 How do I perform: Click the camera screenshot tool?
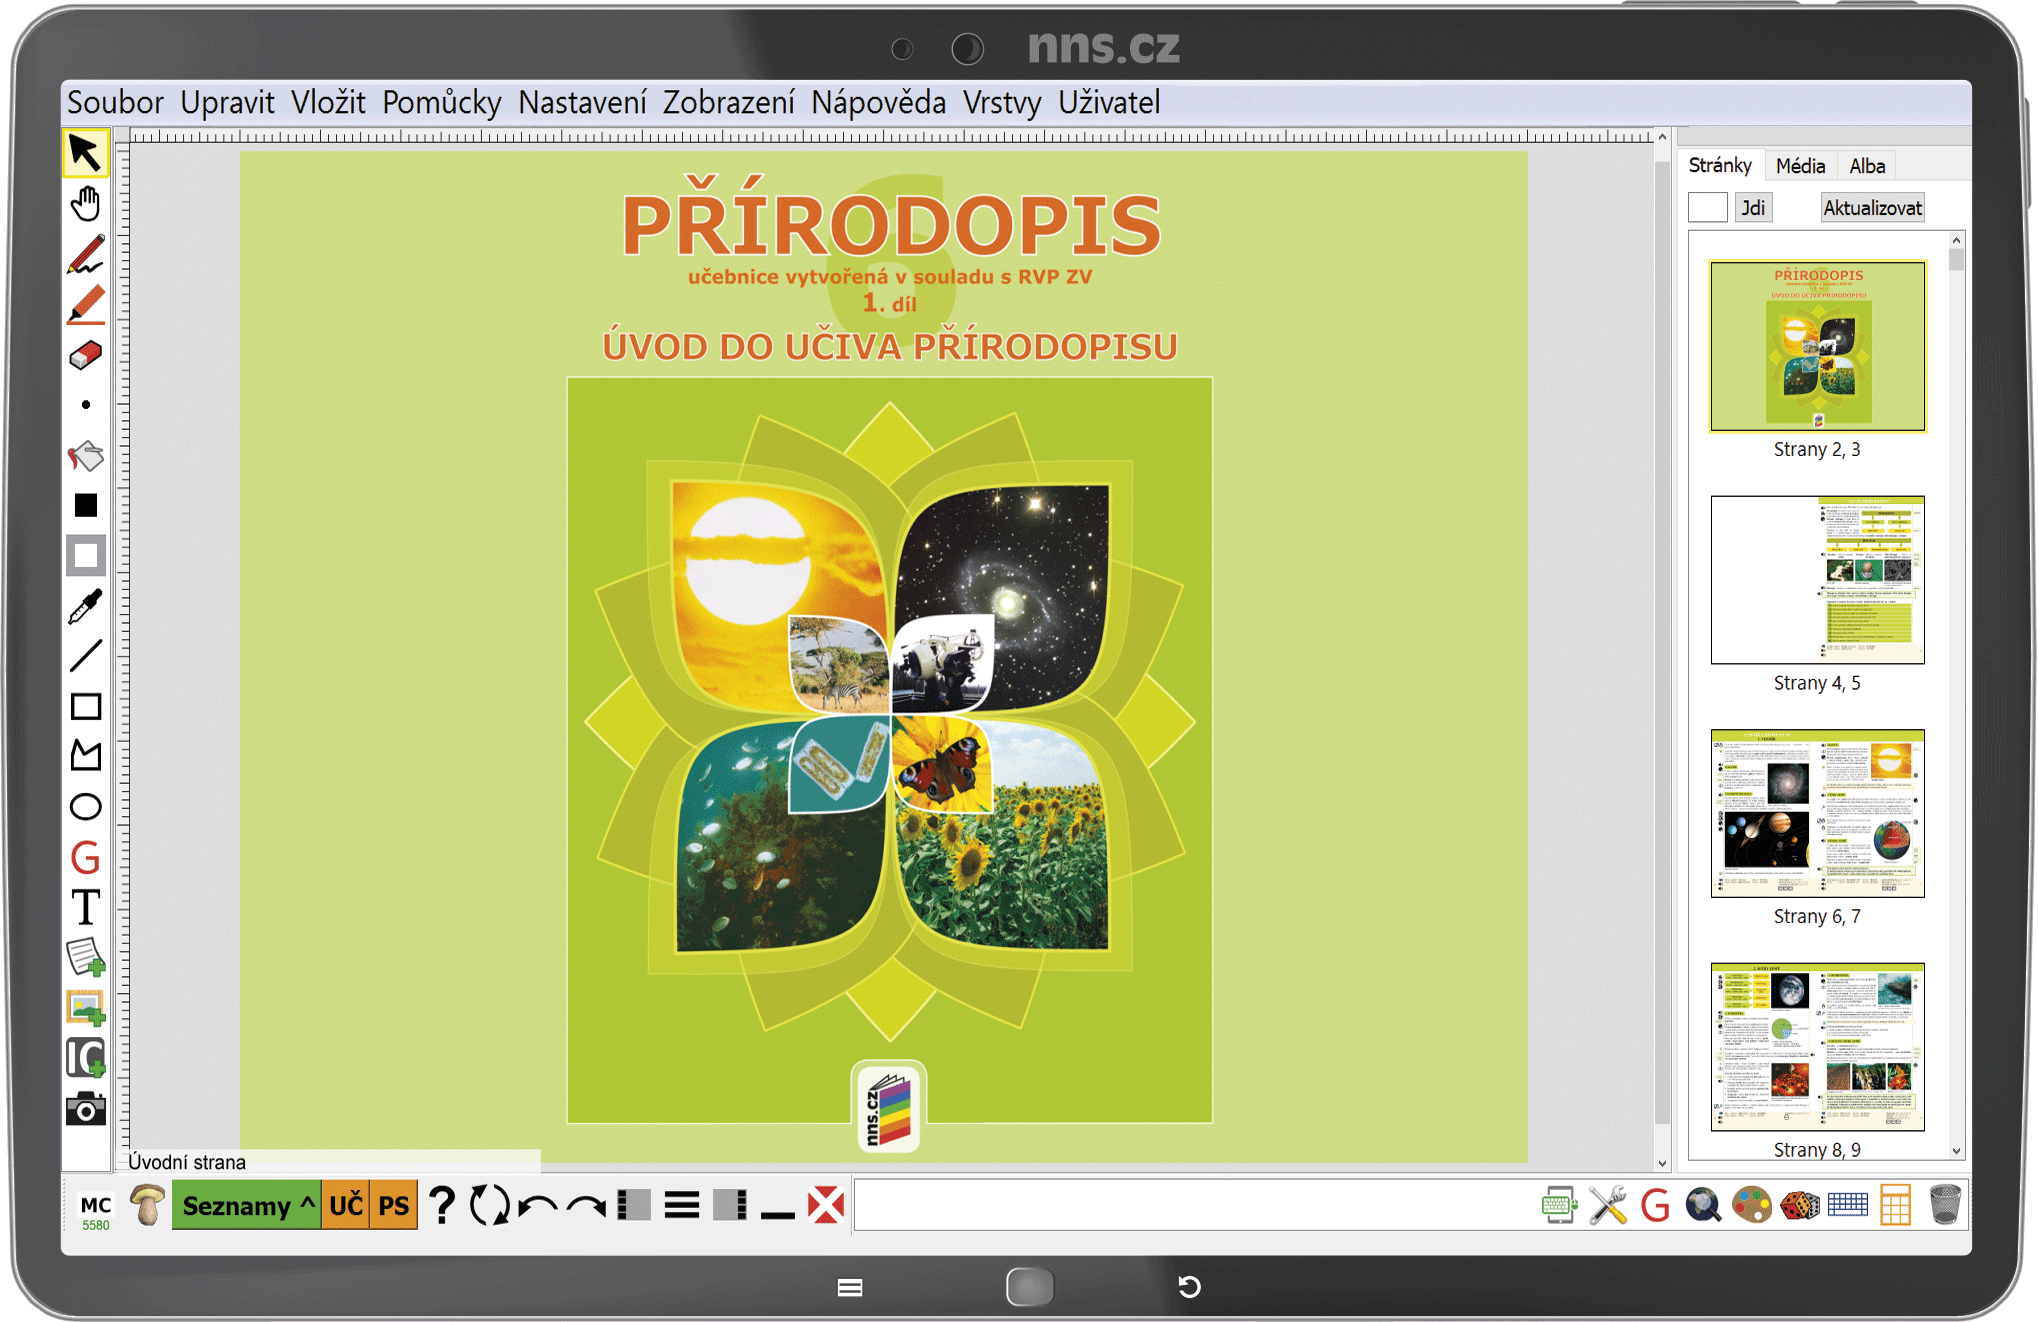(85, 1109)
